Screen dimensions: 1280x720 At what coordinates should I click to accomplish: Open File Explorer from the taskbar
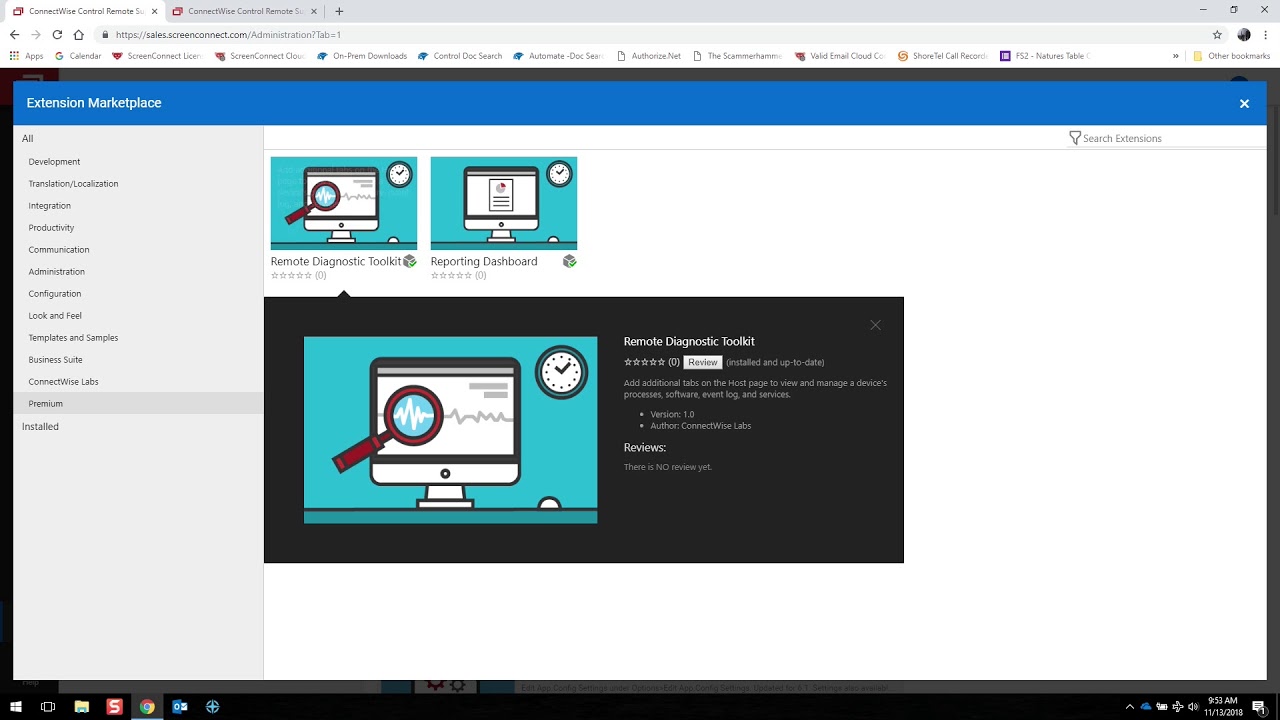tap(82, 706)
